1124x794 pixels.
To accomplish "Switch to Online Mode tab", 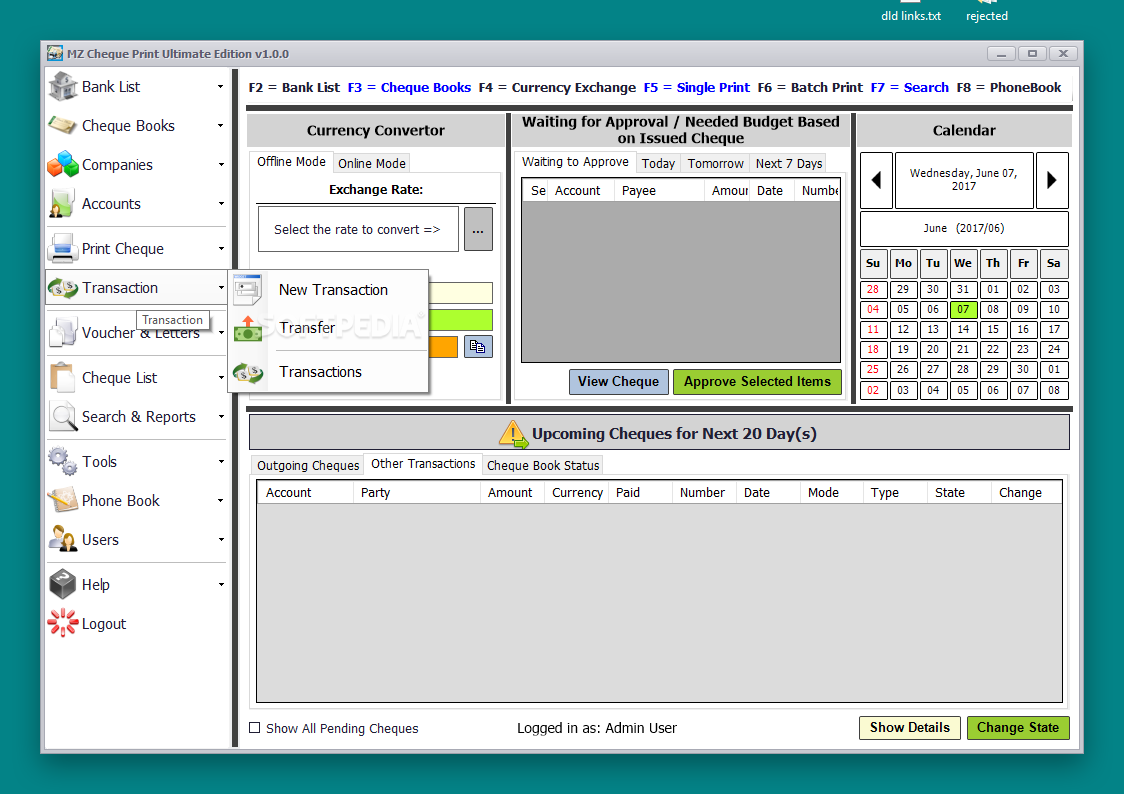I will tap(371, 163).
